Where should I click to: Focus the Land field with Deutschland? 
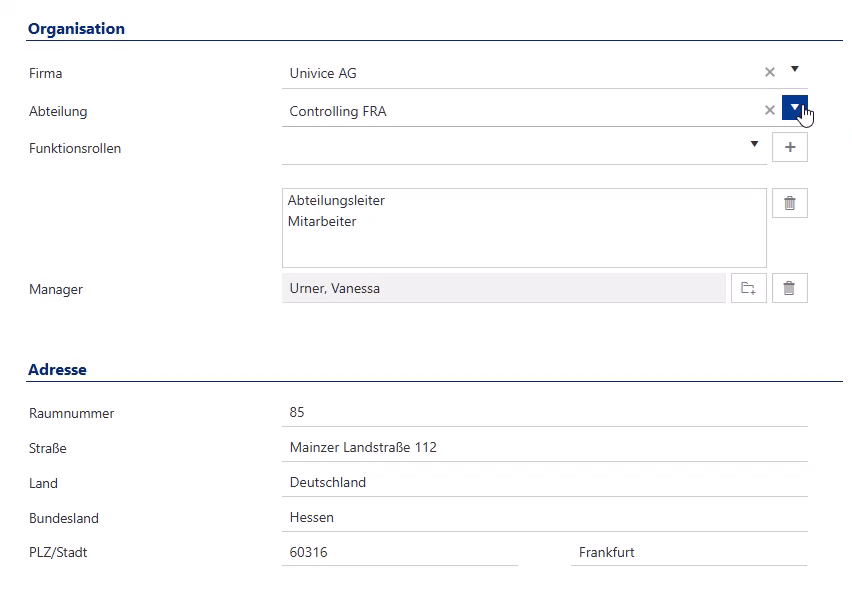coord(544,482)
